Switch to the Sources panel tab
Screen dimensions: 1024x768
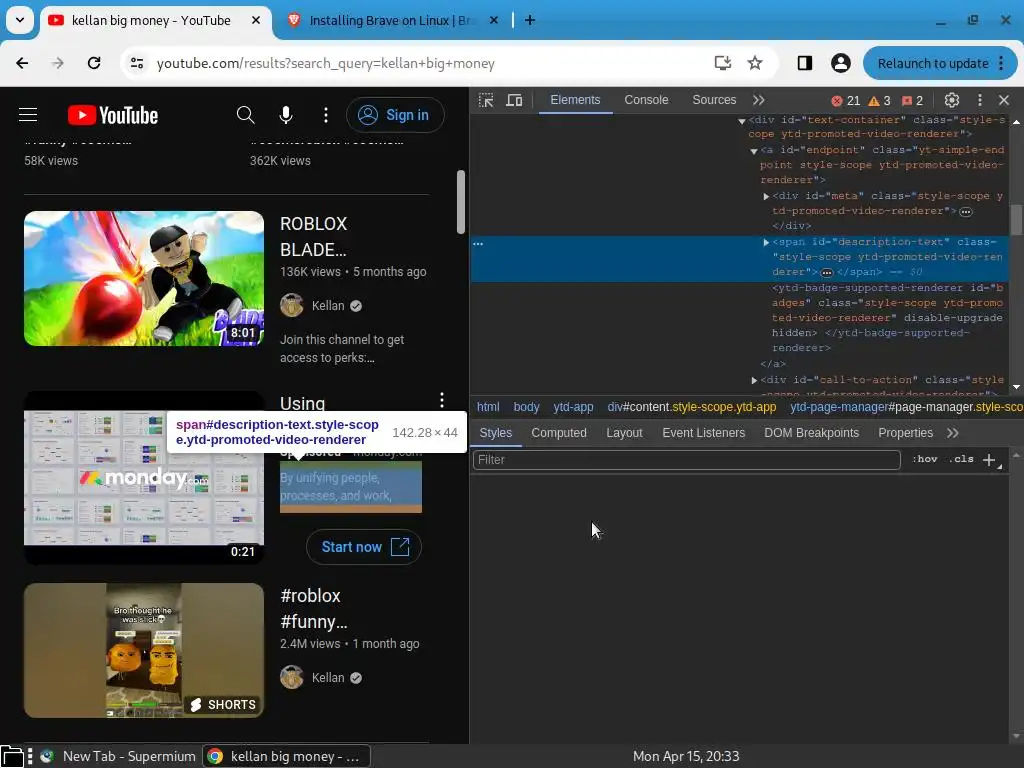click(714, 100)
